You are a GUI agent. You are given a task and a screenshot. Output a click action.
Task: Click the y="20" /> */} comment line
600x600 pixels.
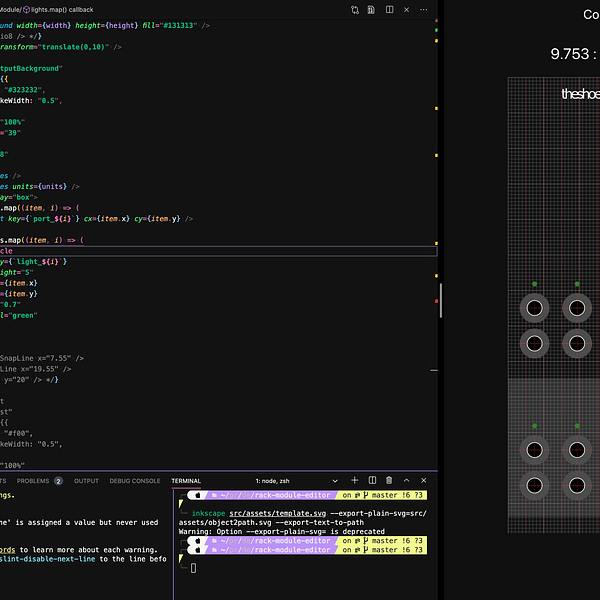coord(29,380)
